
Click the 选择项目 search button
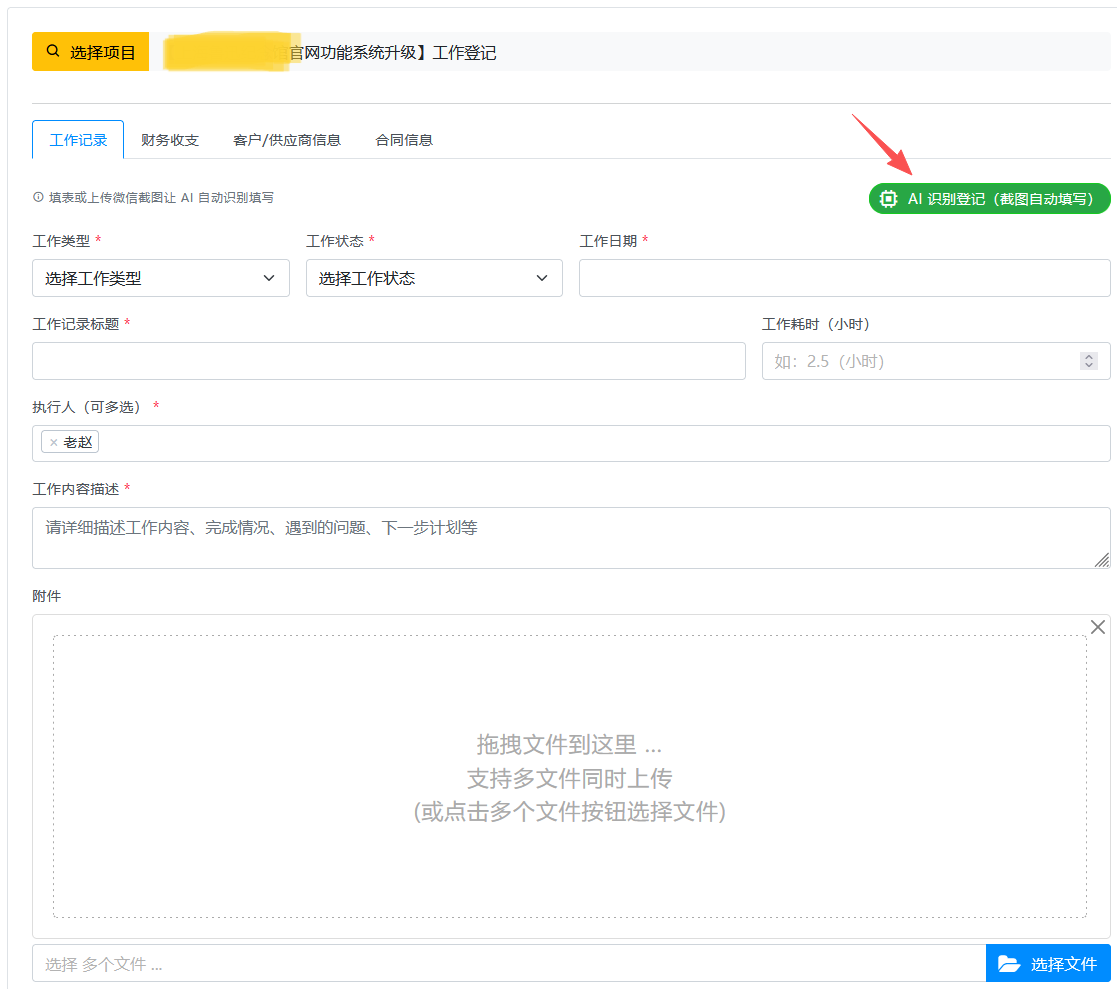pyautogui.click(x=90, y=51)
